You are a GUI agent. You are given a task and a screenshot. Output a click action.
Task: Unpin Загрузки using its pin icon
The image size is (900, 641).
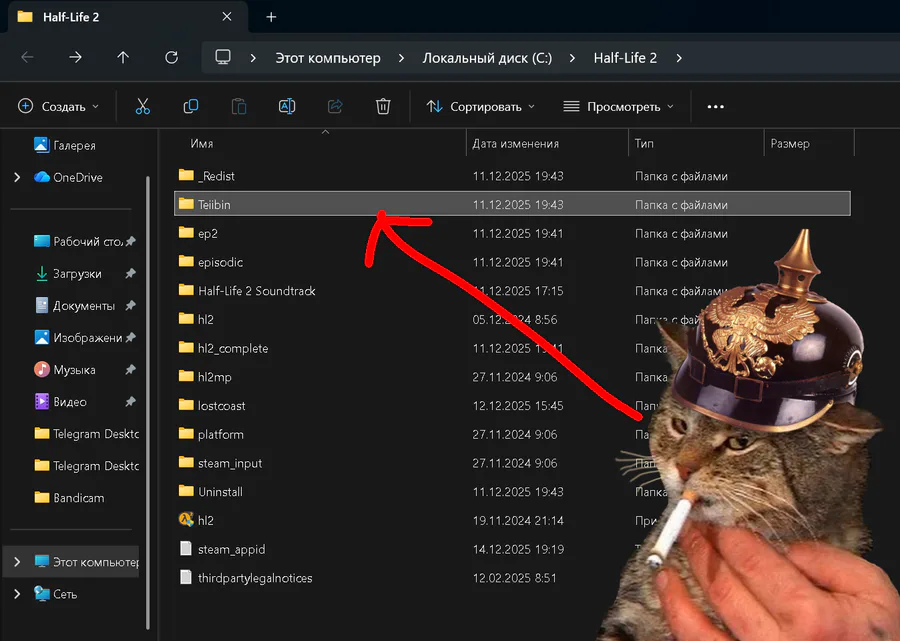[130, 274]
